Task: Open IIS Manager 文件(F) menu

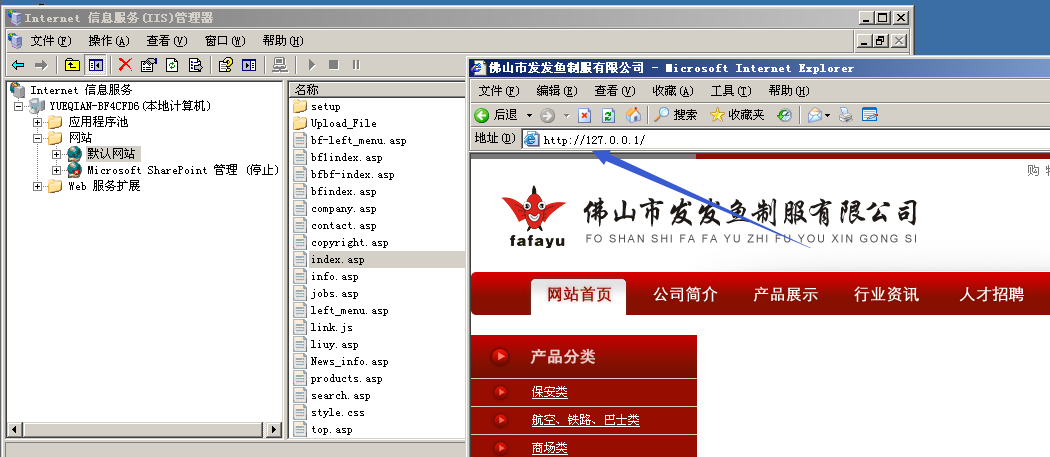Action: 51,41
